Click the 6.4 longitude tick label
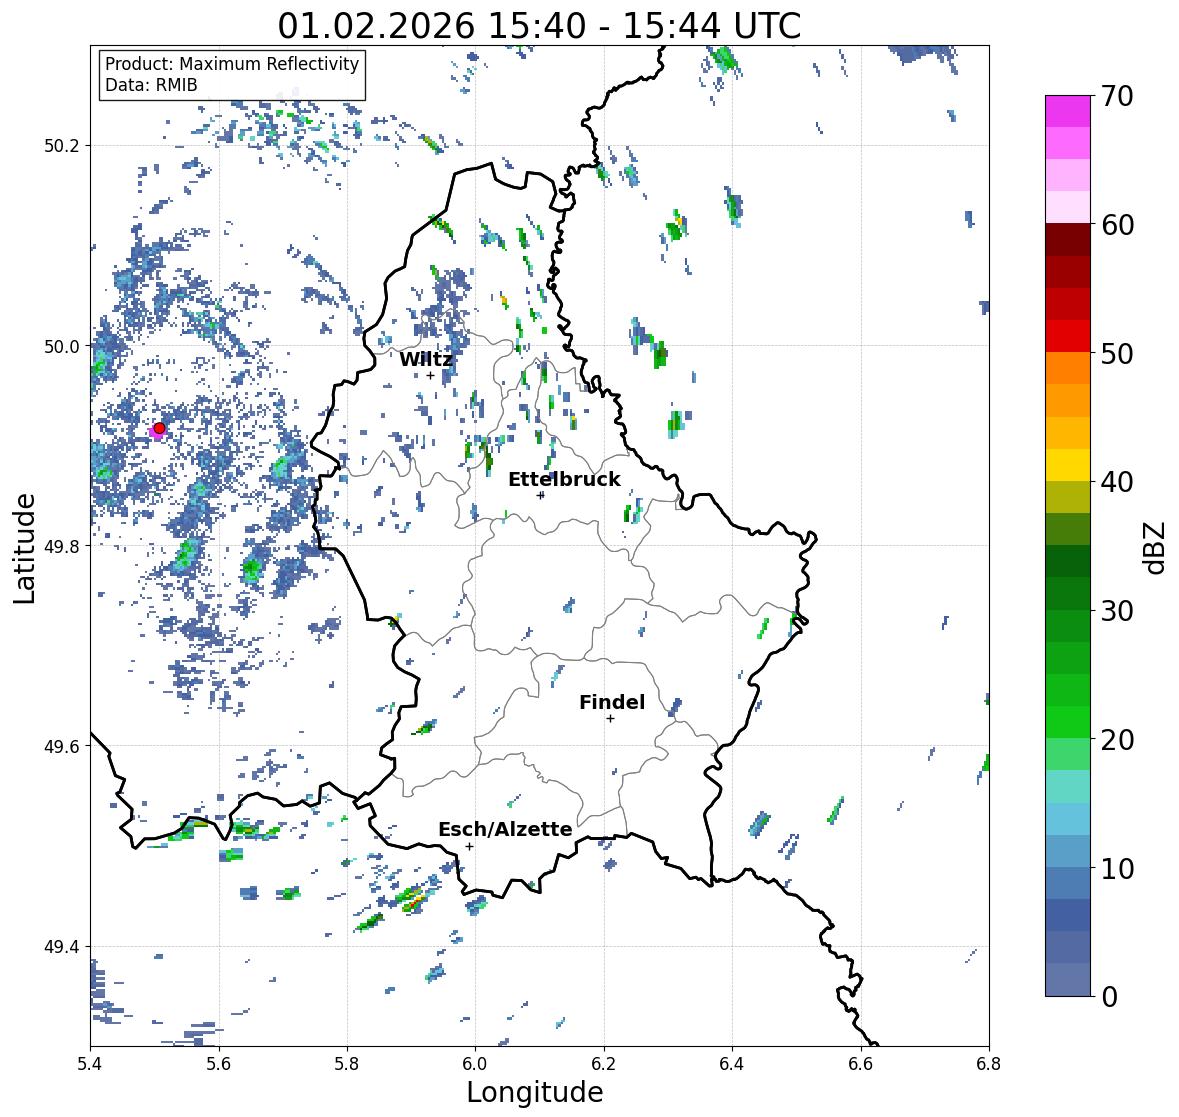Screen dimensions: 1179x1117 pos(732,1064)
